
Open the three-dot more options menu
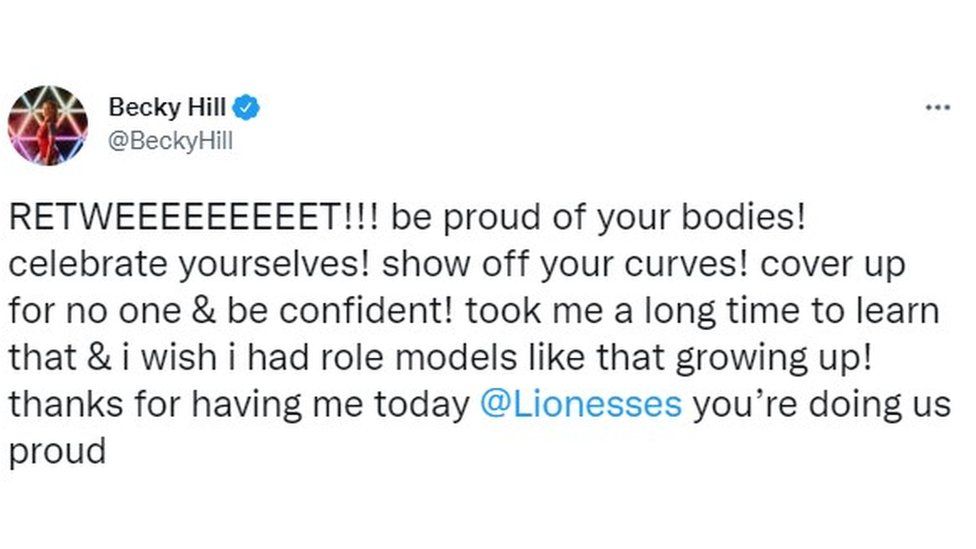(937, 107)
